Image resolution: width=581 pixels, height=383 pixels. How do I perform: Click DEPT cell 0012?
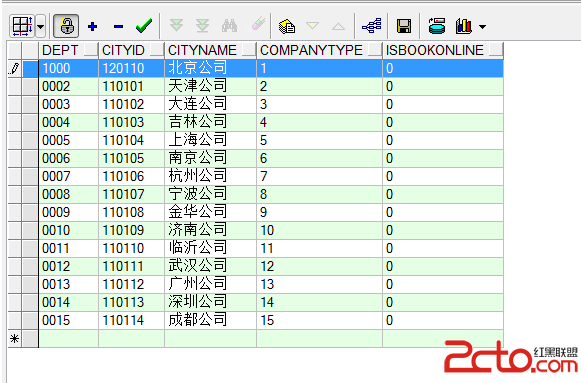point(69,266)
